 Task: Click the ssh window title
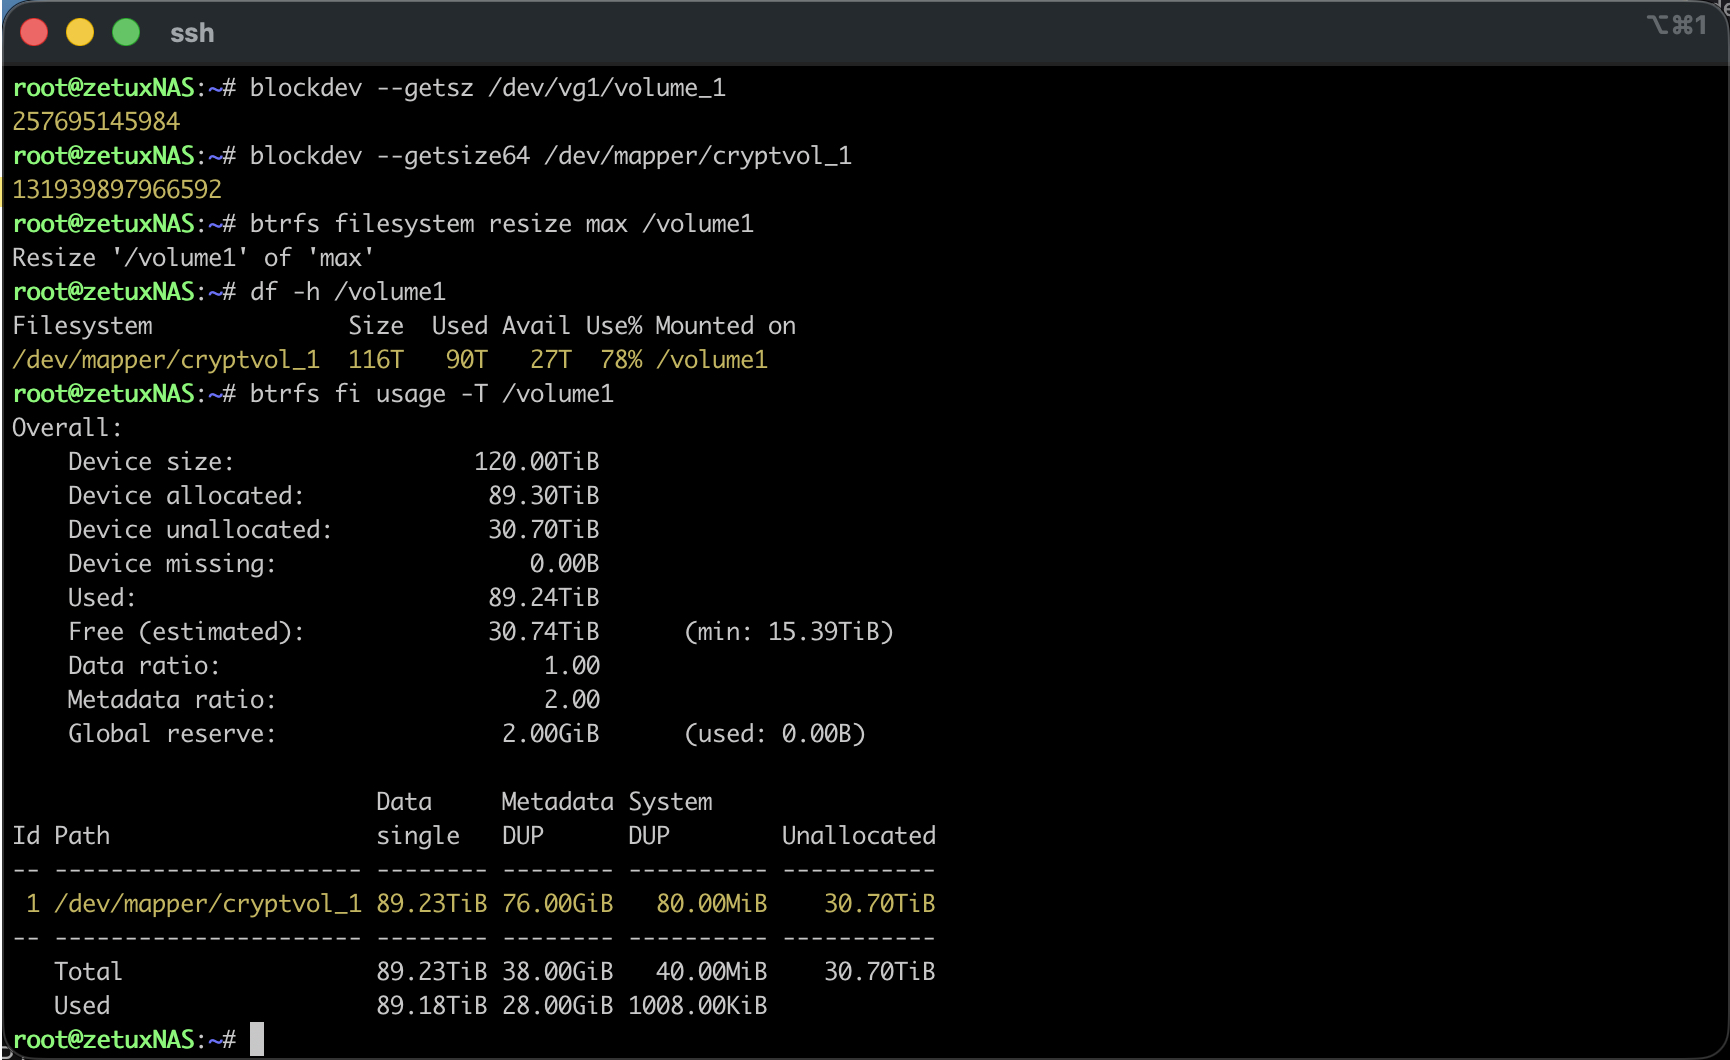pos(192,33)
